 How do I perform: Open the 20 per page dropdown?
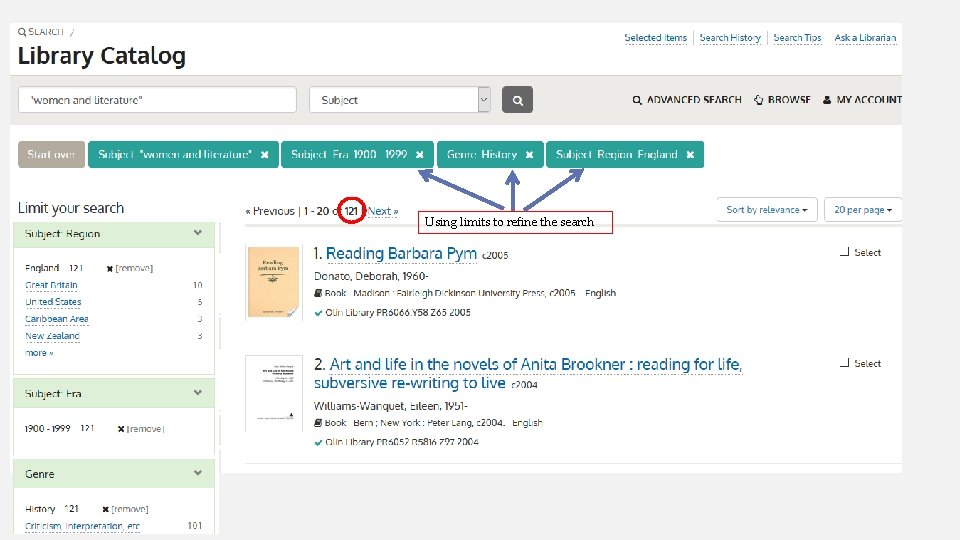click(x=863, y=209)
